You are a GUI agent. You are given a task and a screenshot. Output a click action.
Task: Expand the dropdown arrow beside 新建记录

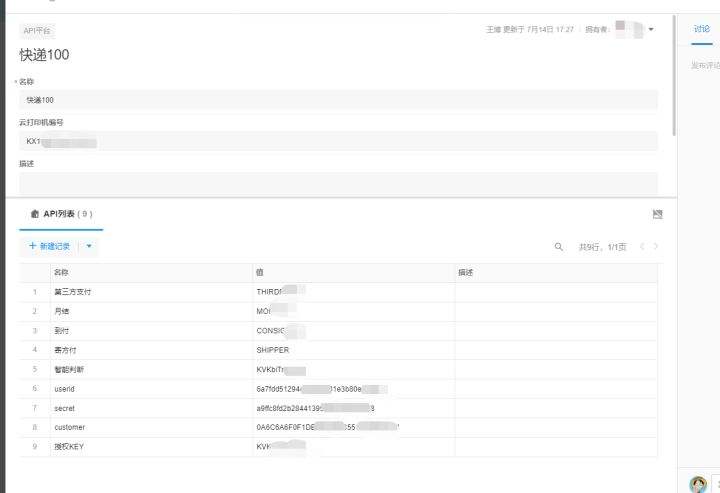pyautogui.click(x=88, y=245)
